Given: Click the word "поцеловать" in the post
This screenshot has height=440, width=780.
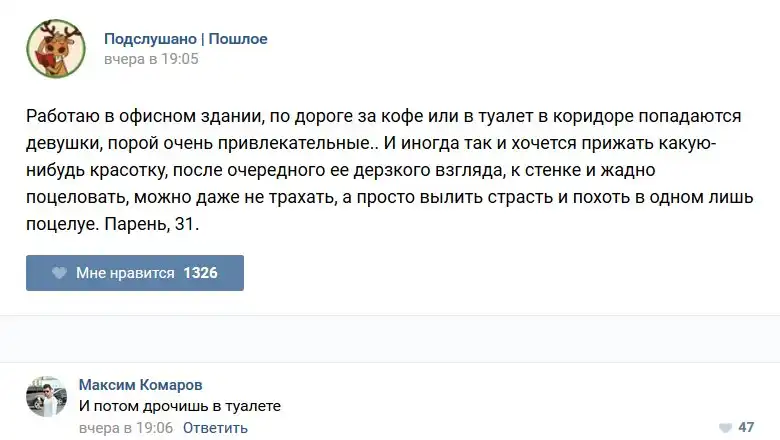Looking at the screenshot, I should coord(70,198).
